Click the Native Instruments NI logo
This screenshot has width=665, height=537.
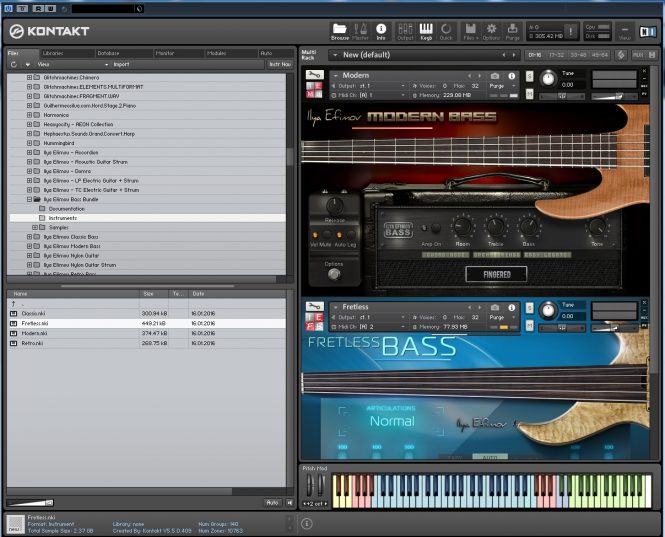pos(648,31)
